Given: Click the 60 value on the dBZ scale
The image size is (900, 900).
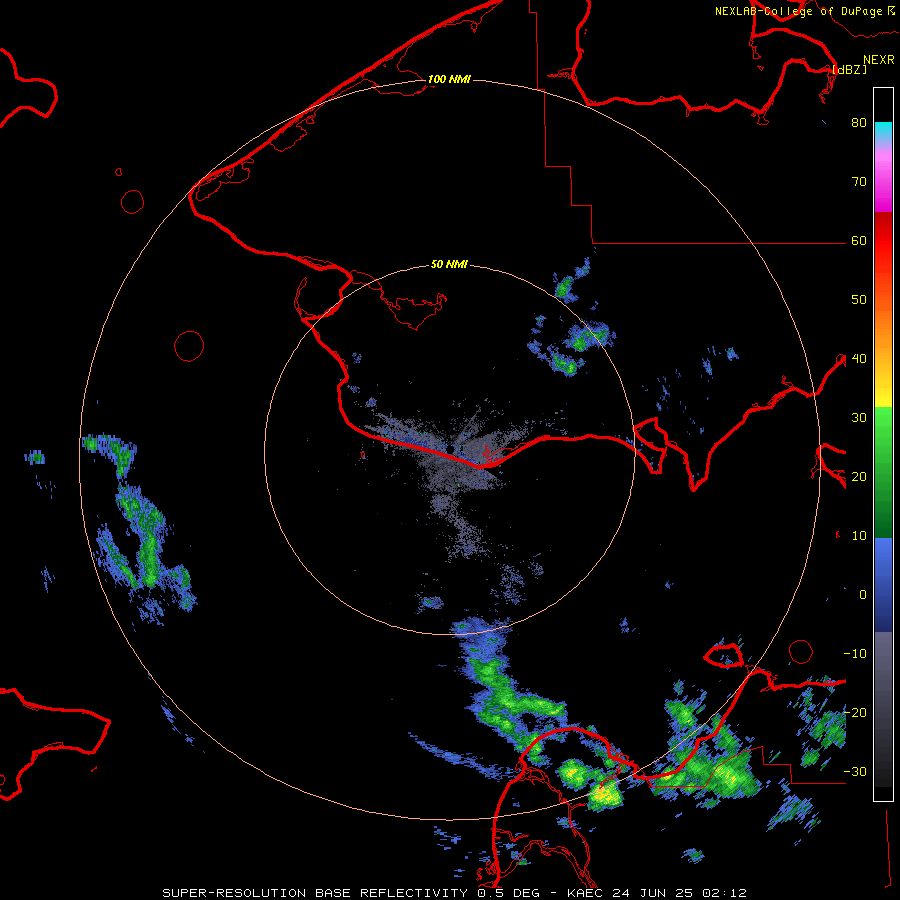Looking at the screenshot, I should point(859,240).
